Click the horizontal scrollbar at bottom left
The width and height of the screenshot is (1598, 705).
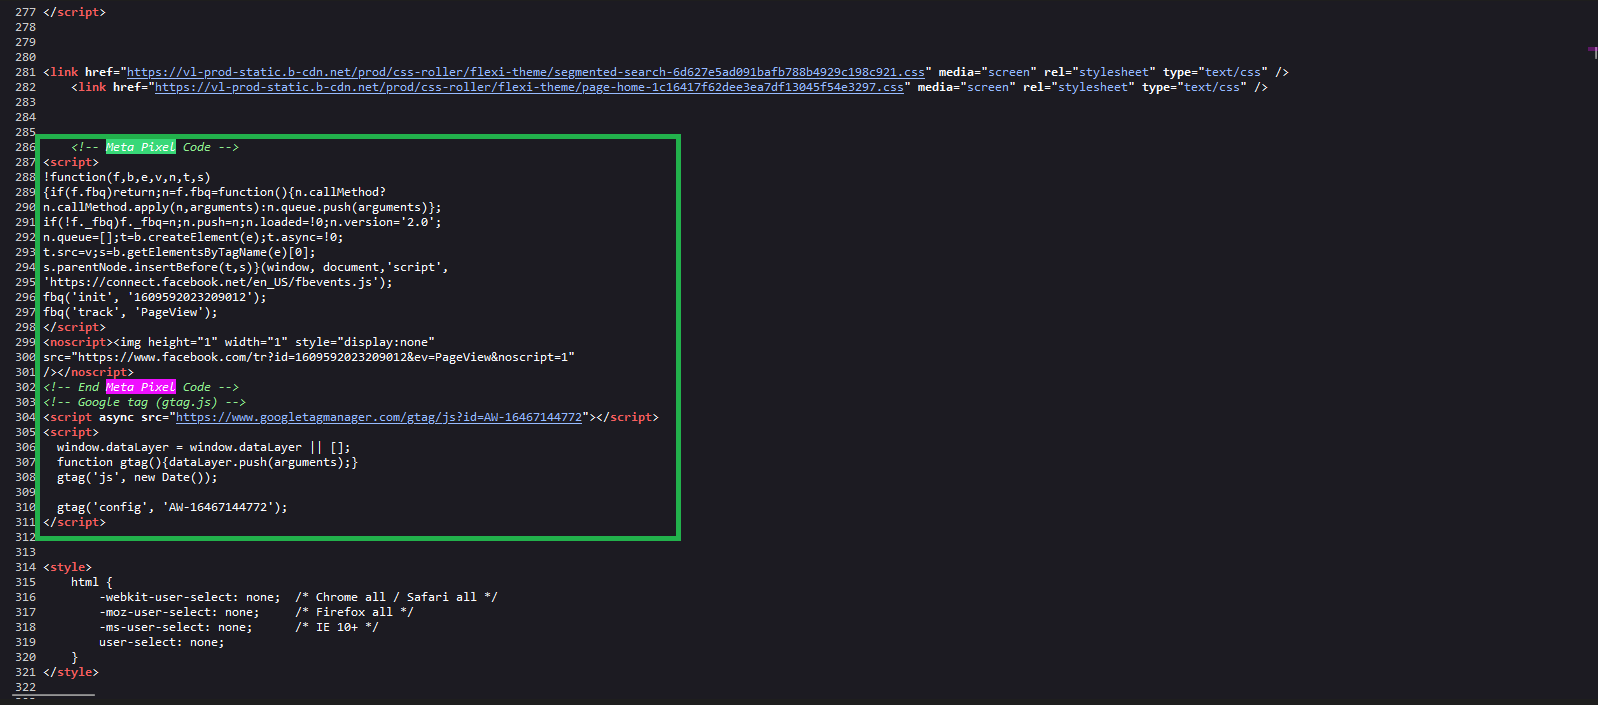tap(55, 695)
